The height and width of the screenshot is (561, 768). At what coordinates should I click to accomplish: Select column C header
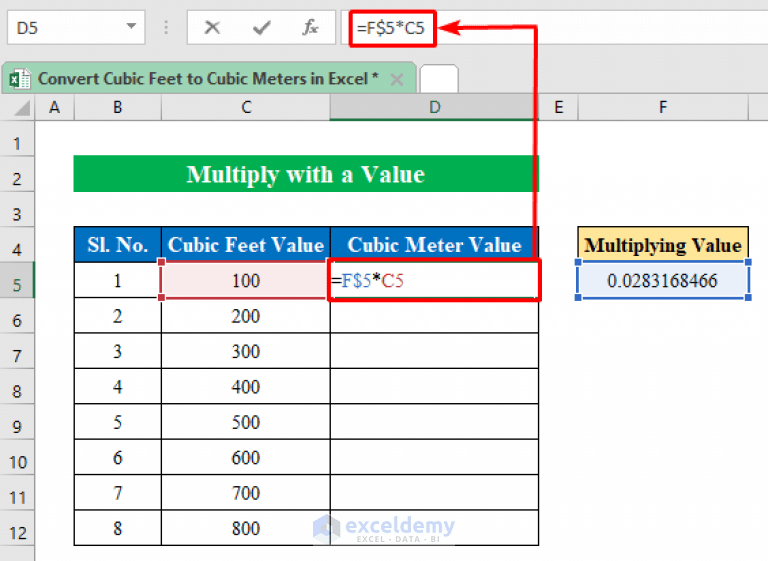(x=246, y=107)
